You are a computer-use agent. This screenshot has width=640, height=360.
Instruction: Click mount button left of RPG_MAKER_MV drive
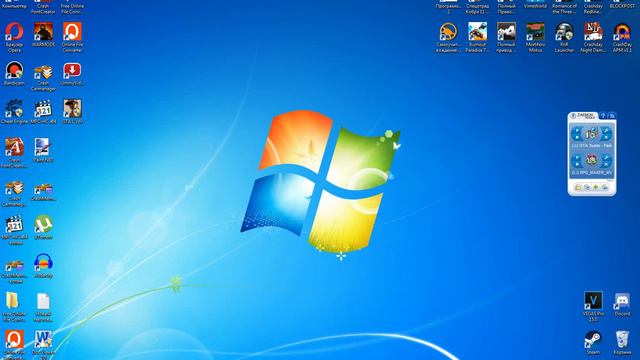[577, 161]
